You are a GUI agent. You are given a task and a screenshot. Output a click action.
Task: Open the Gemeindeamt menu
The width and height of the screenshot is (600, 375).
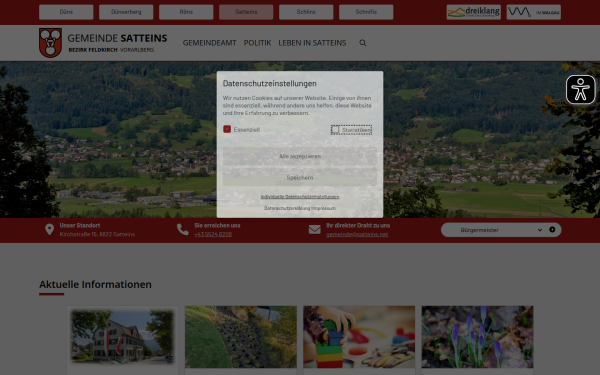point(209,43)
